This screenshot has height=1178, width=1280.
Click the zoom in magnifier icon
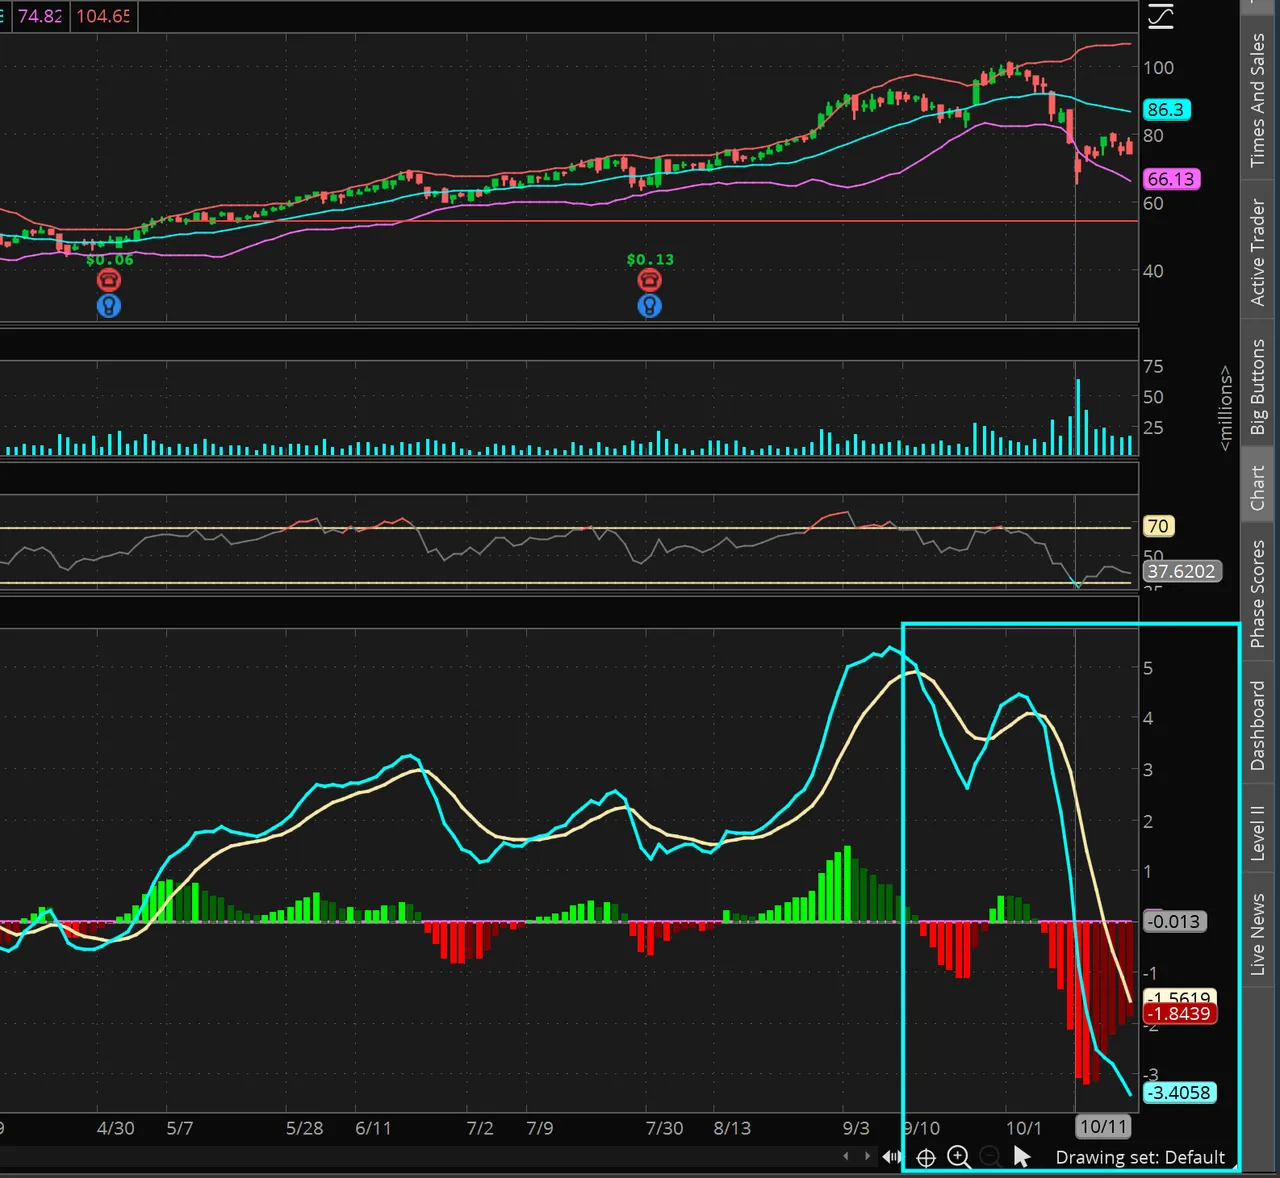959,1157
